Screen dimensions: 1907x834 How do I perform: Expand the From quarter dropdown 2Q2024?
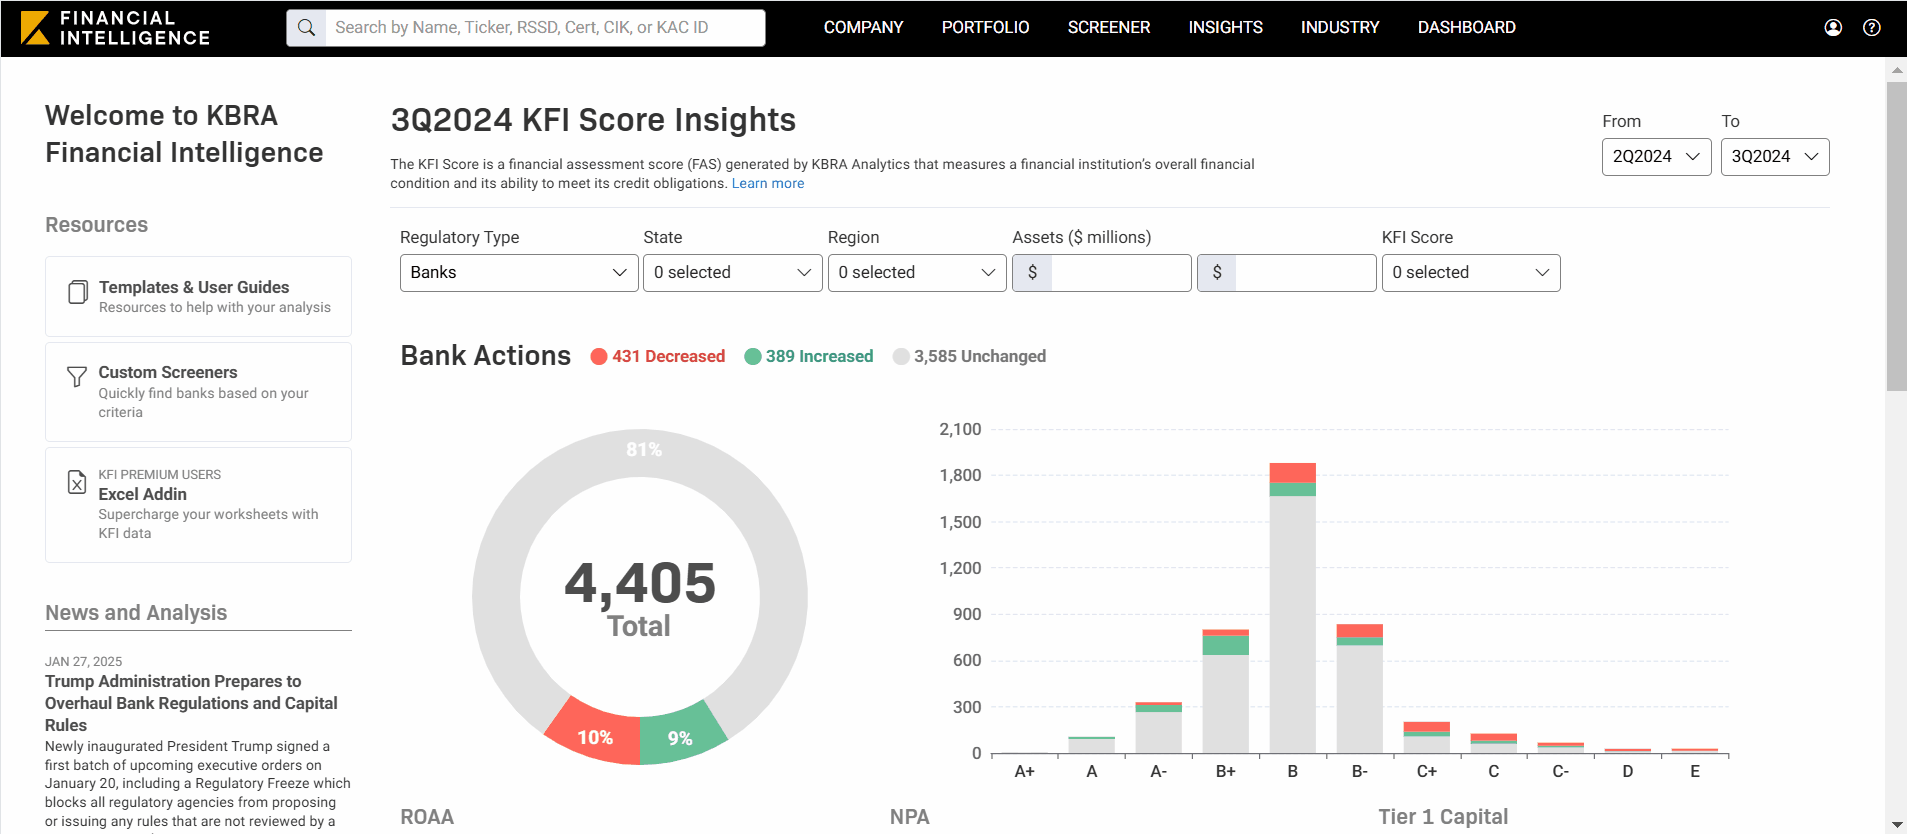pyautogui.click(x=1656, y=157)
